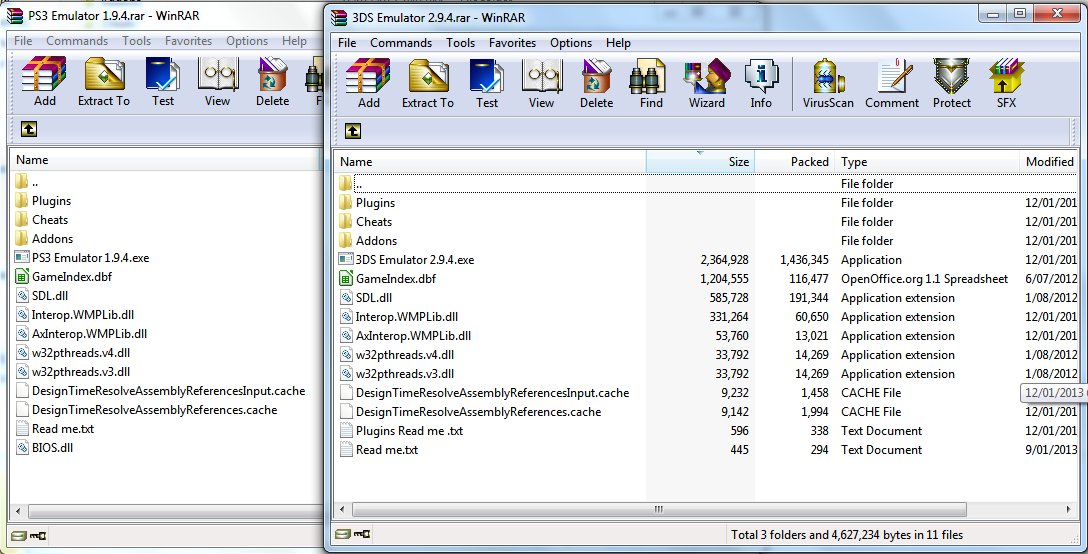
Task: Open Commands menu in 3DS Emulator window
Action: 400,42
